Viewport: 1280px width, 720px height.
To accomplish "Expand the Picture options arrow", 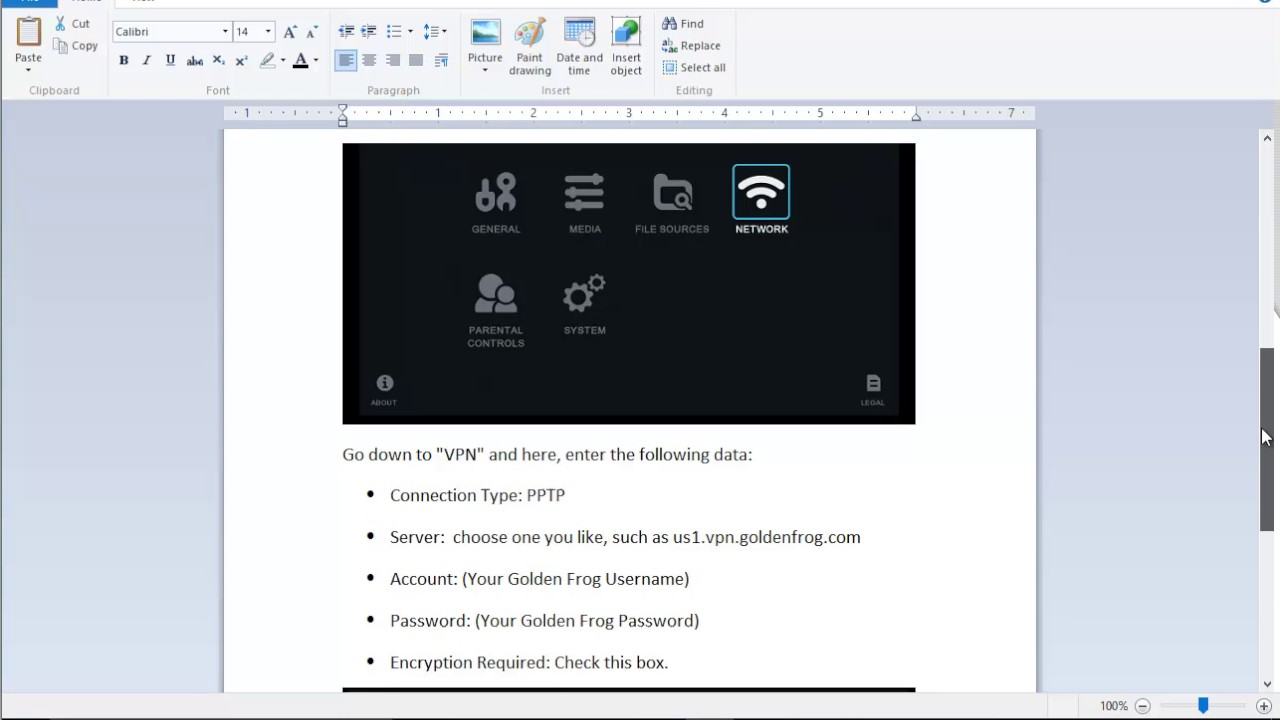I will pyautogui.click(x=485, y=70).
